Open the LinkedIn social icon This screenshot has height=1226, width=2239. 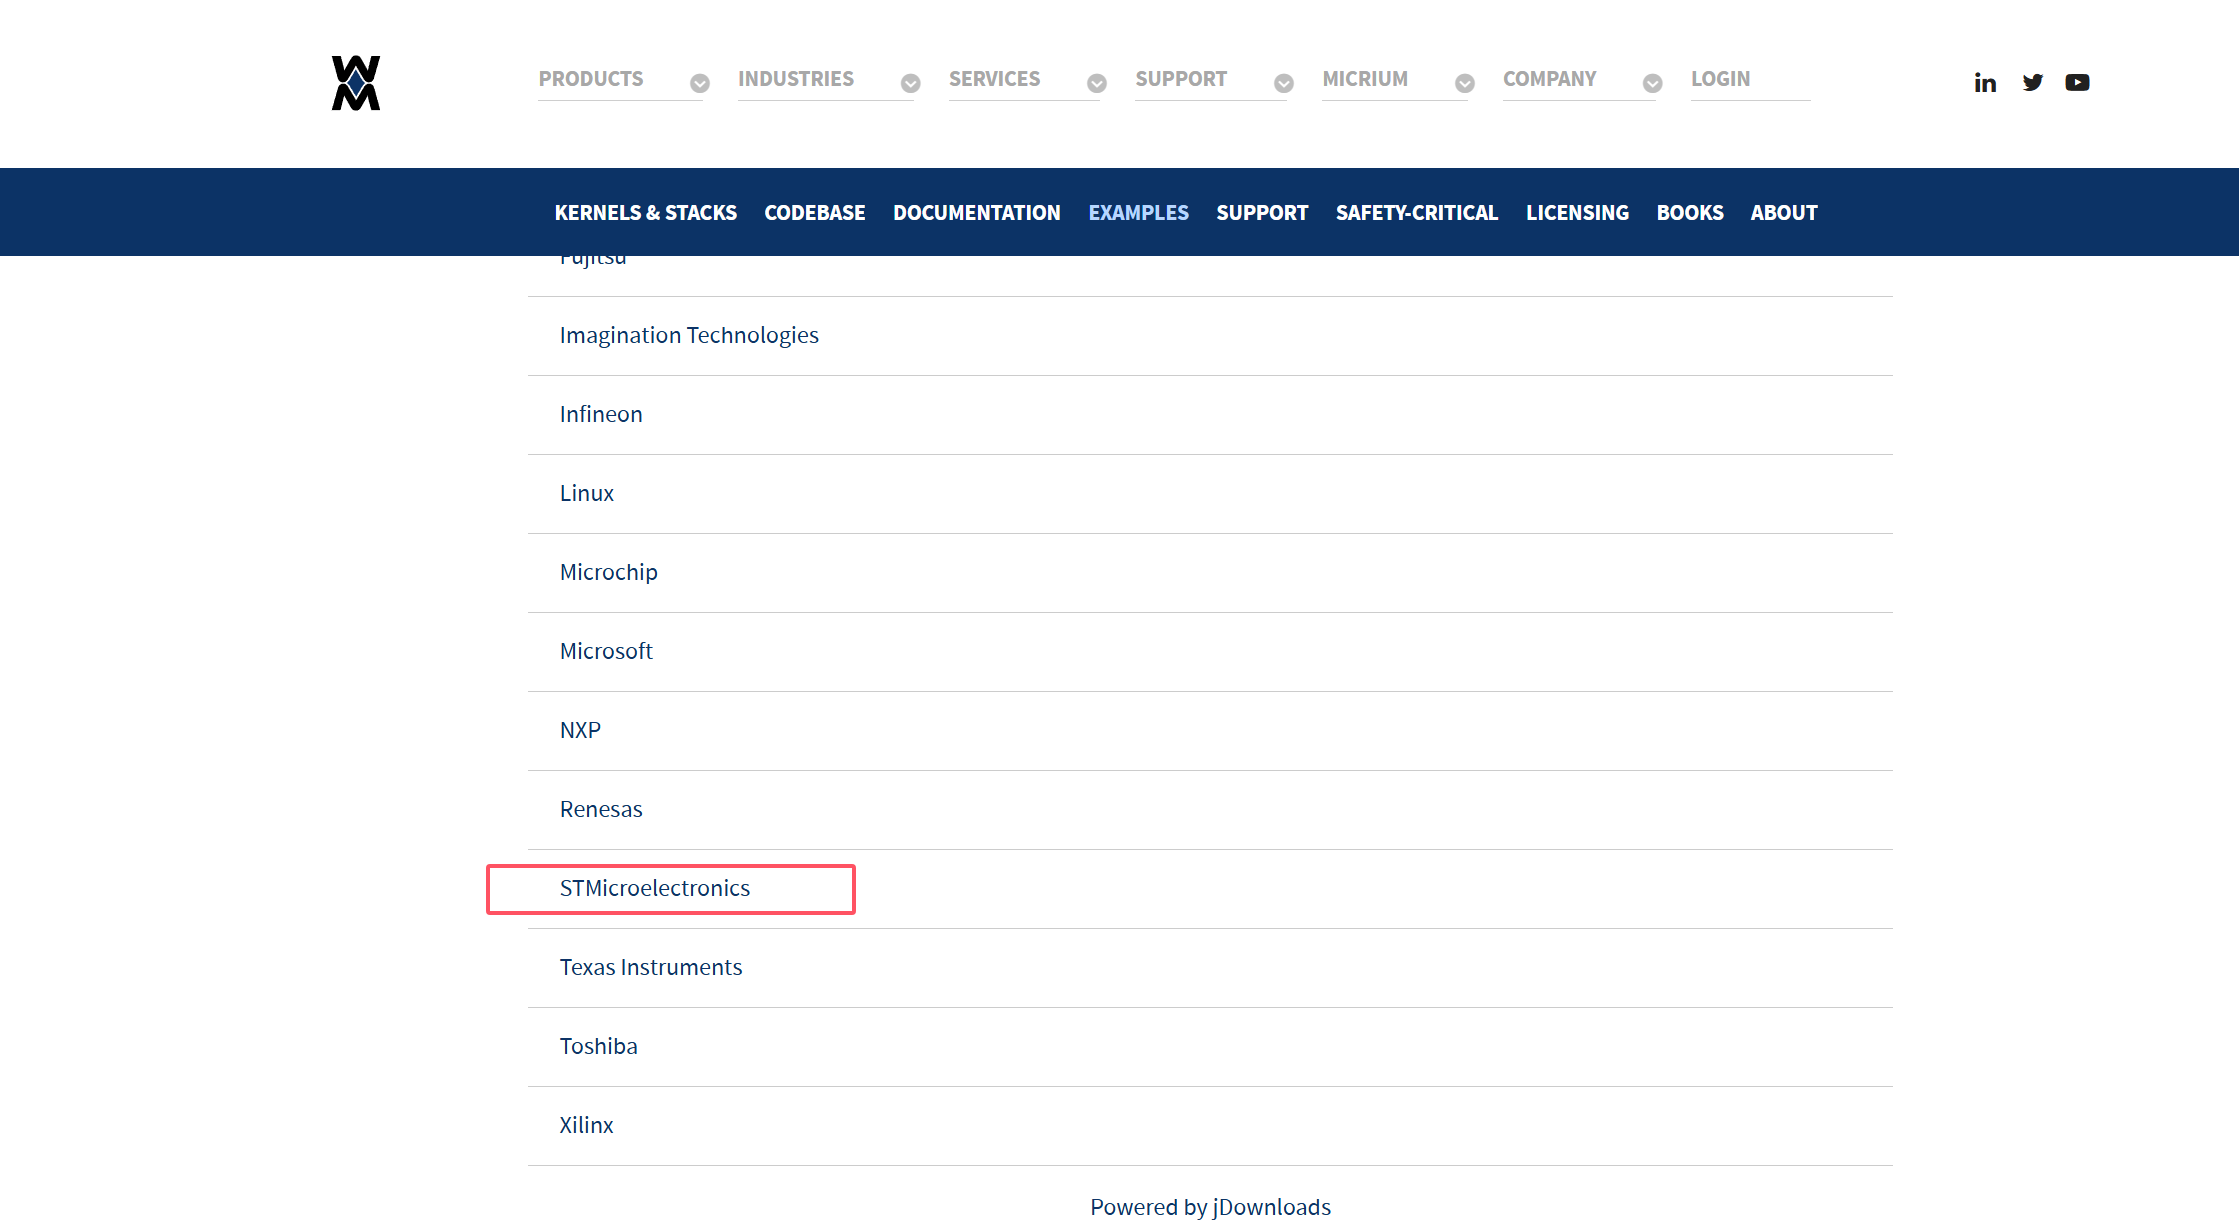1985,83
